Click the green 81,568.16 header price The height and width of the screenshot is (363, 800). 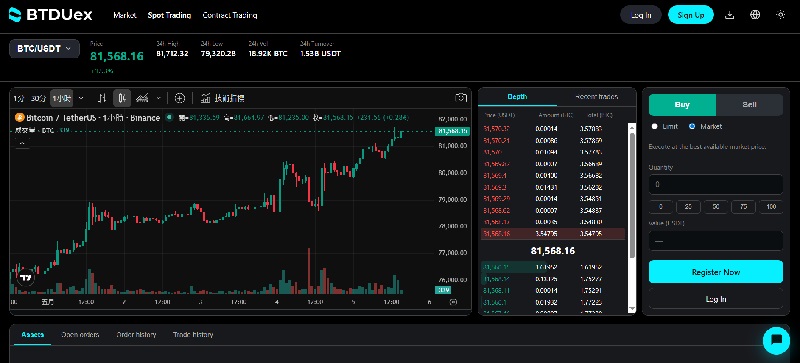click(x=117, y=56)
